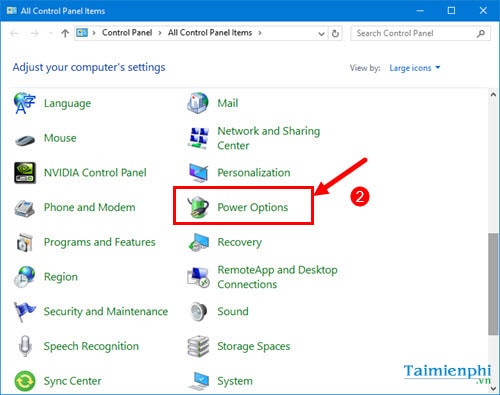Image resolution: width=500 pixels, height=395 pixels.
Task: Open the Language globe icon
Action: (24, 103)
